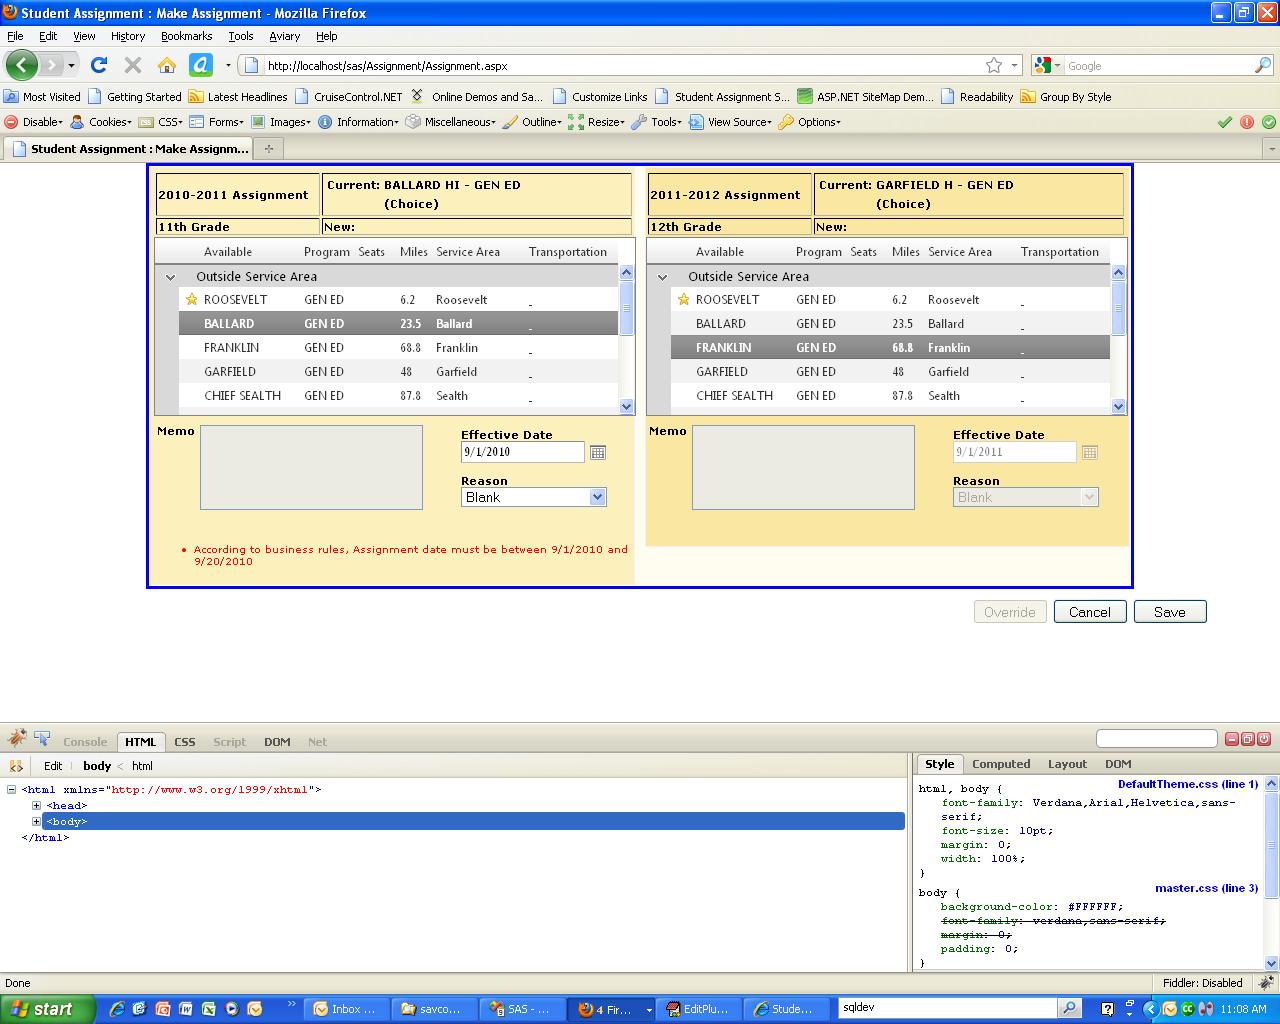
Task: Click the Reload page button
Action: [x=98, y=66]
